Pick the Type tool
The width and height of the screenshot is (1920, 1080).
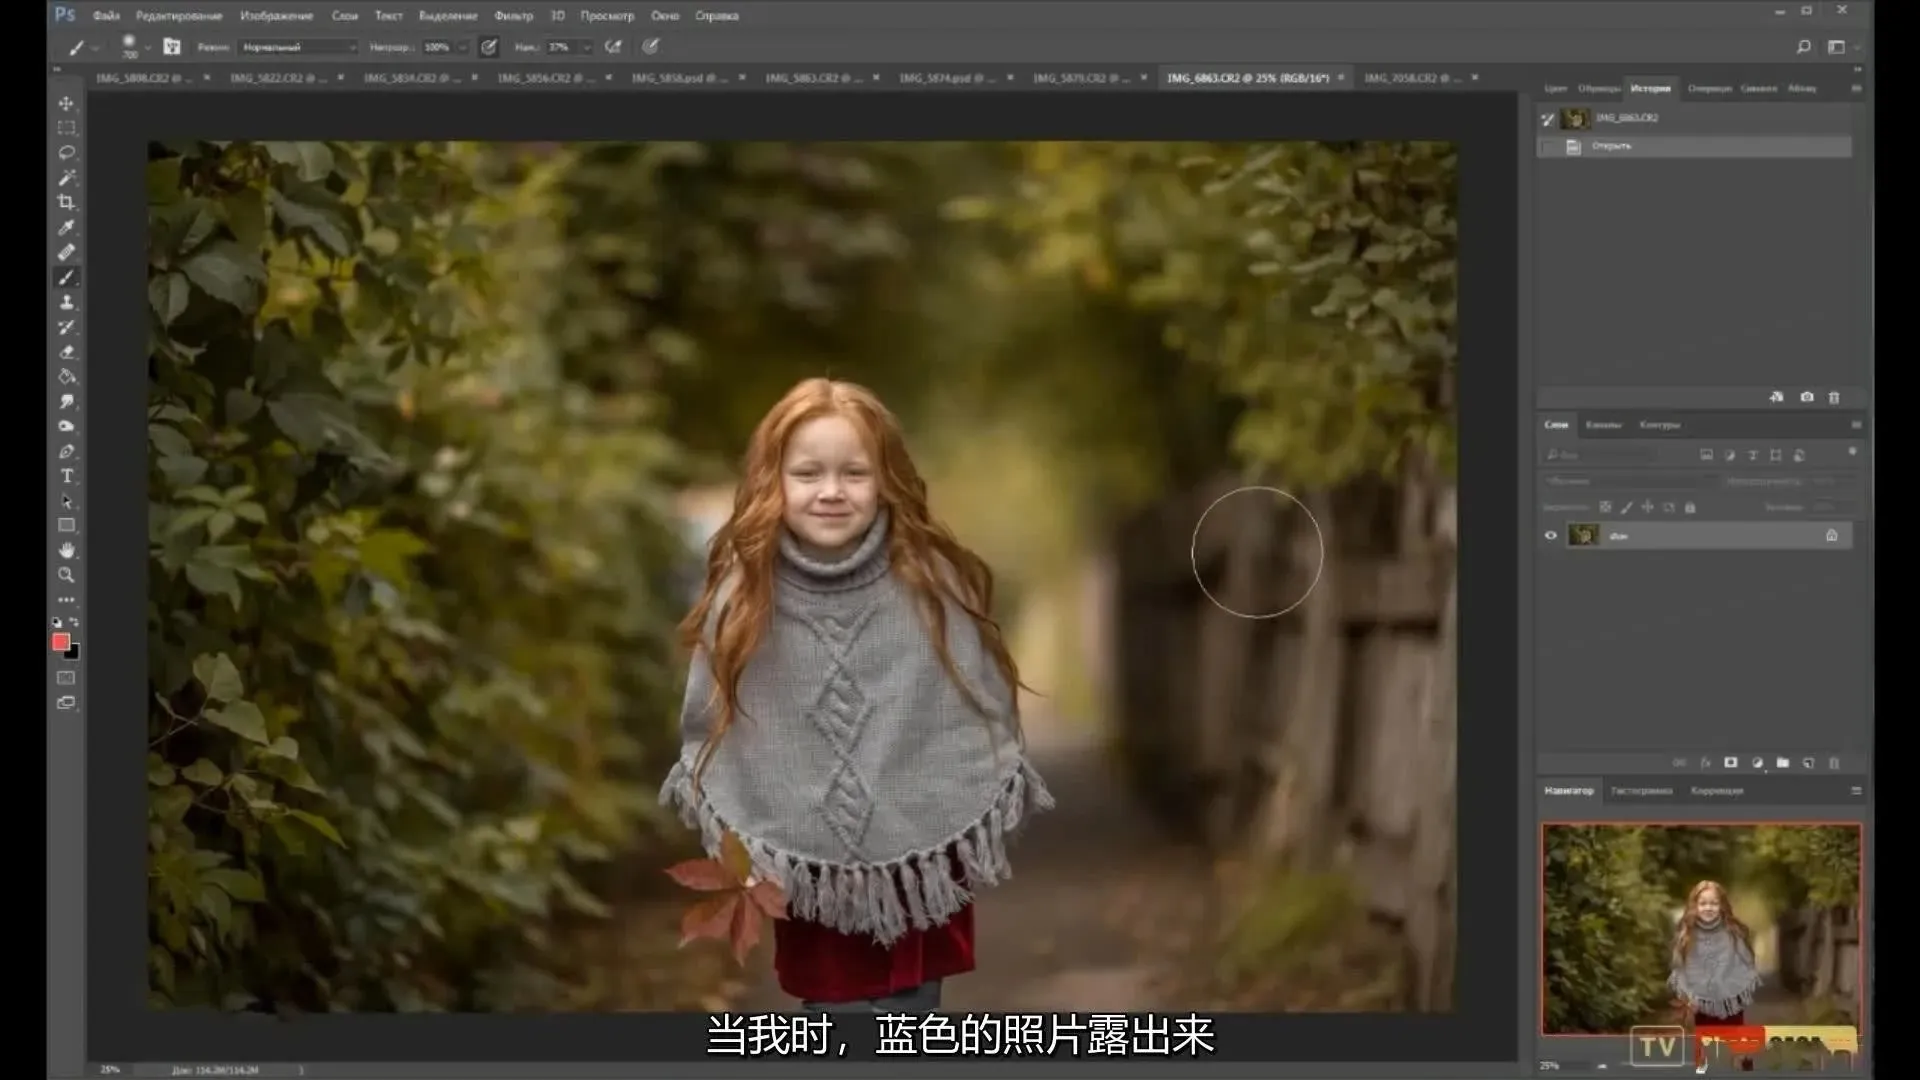tap(66, 476)
